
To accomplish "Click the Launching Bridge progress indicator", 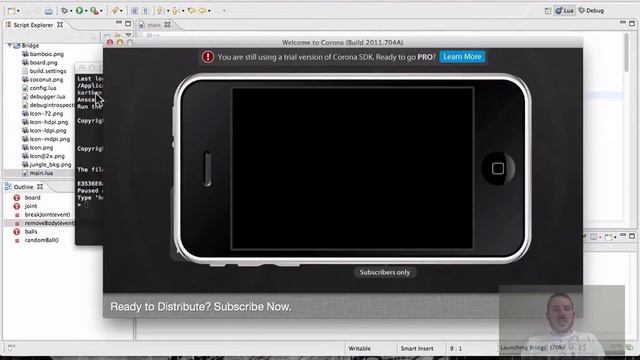I will coord(532,348).
